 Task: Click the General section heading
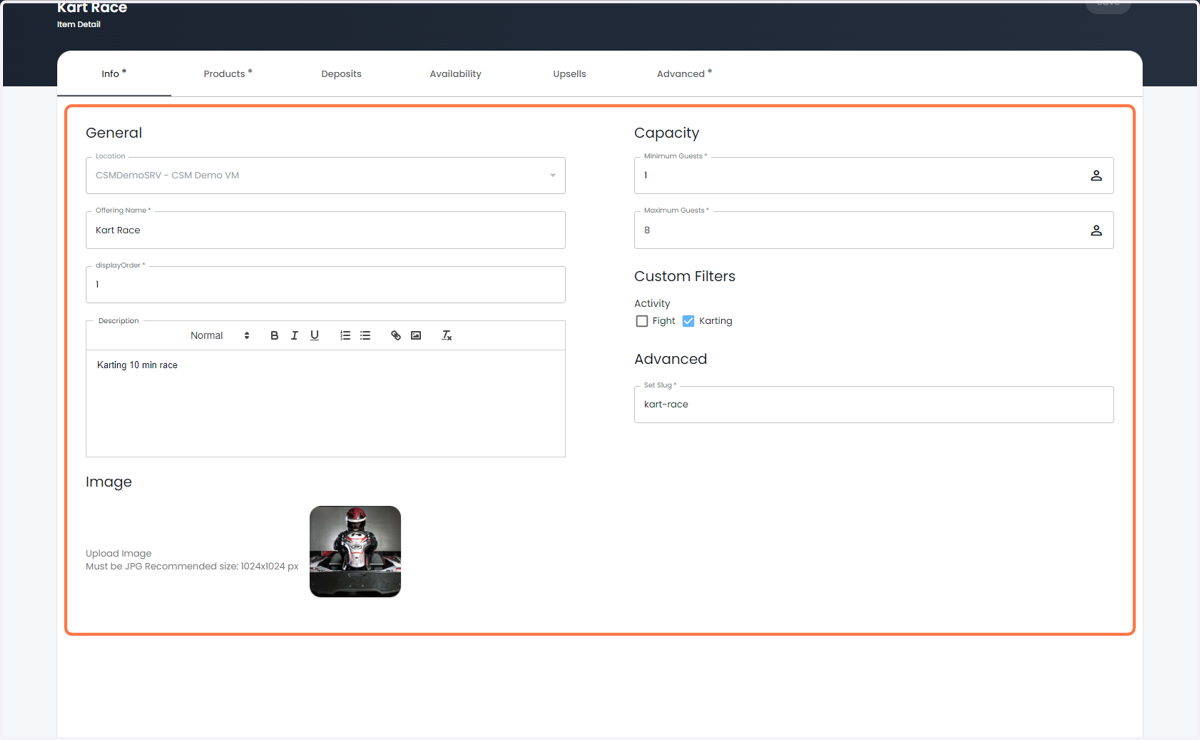[114, 133]
